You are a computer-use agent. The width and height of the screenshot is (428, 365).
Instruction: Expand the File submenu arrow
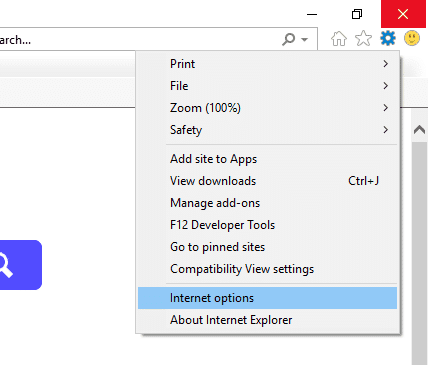coord(386,86)
